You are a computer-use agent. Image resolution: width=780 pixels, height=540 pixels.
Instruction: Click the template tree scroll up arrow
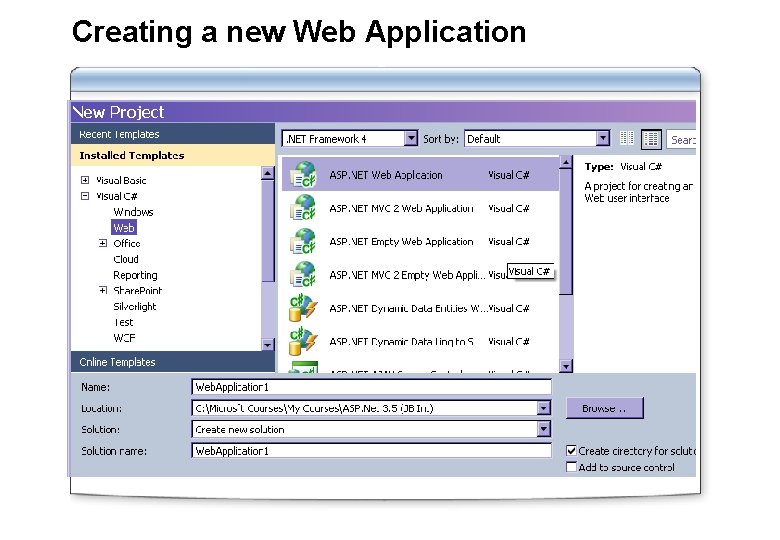[x=268, y=173]
